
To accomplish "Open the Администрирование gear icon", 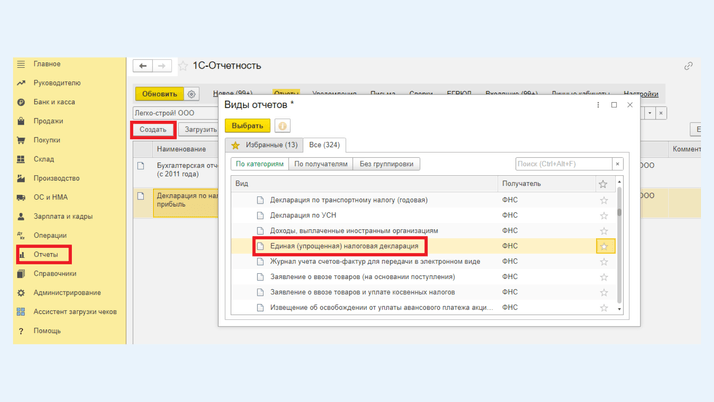I will (21, 293).
